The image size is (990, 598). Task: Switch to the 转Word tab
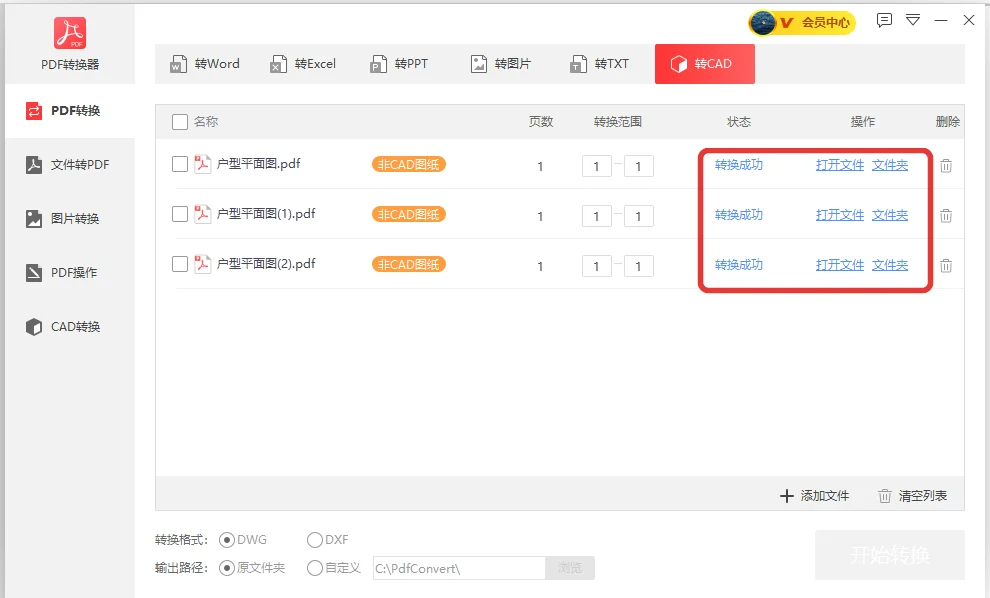click(205, 64)
